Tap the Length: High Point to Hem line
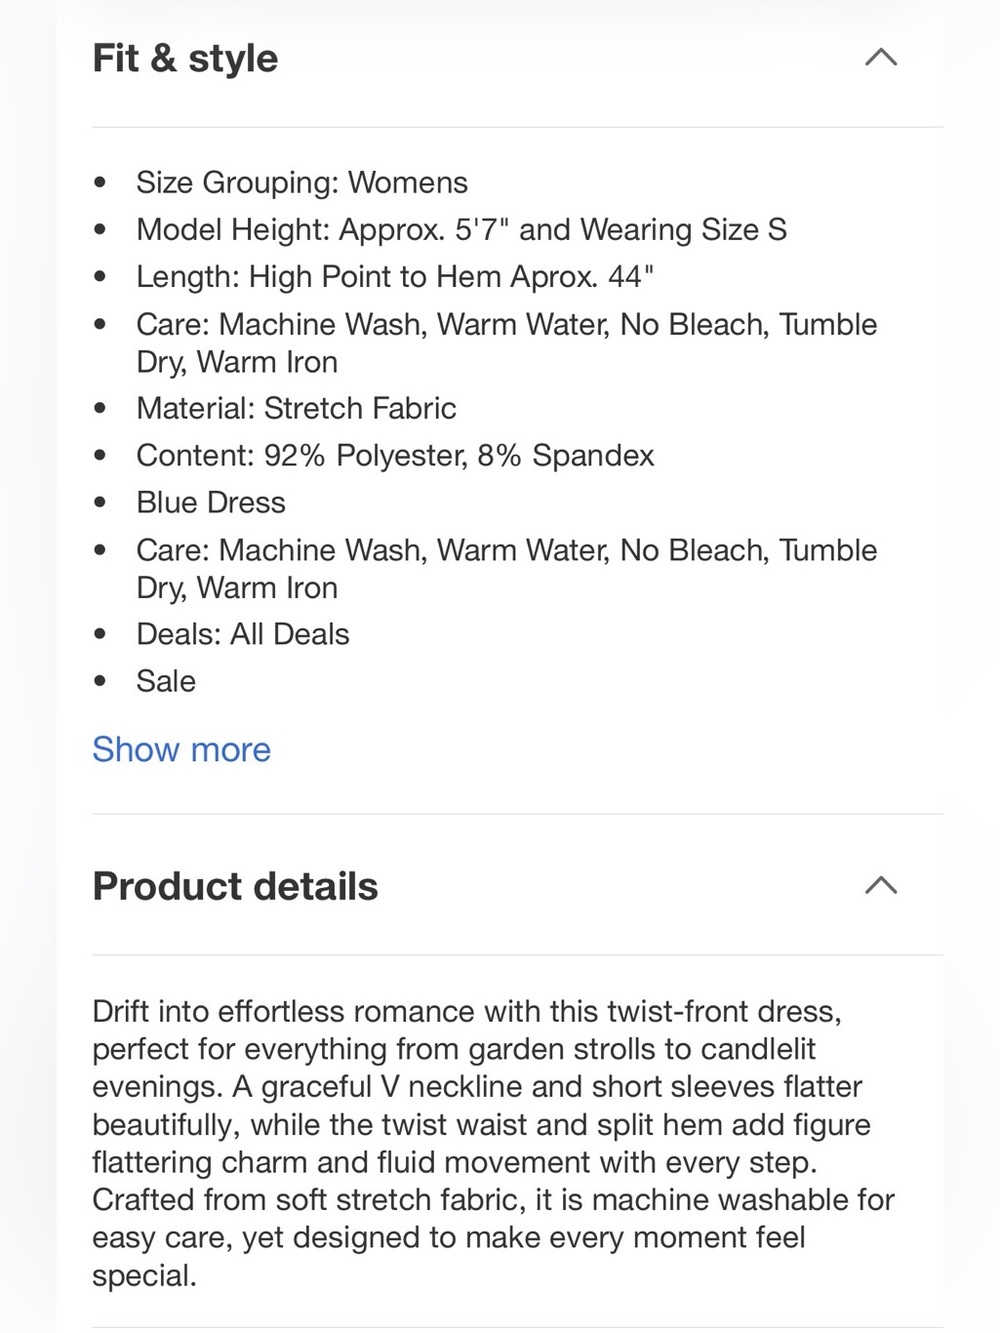Screen dimensions: 1000x1333 coord(395,276)
